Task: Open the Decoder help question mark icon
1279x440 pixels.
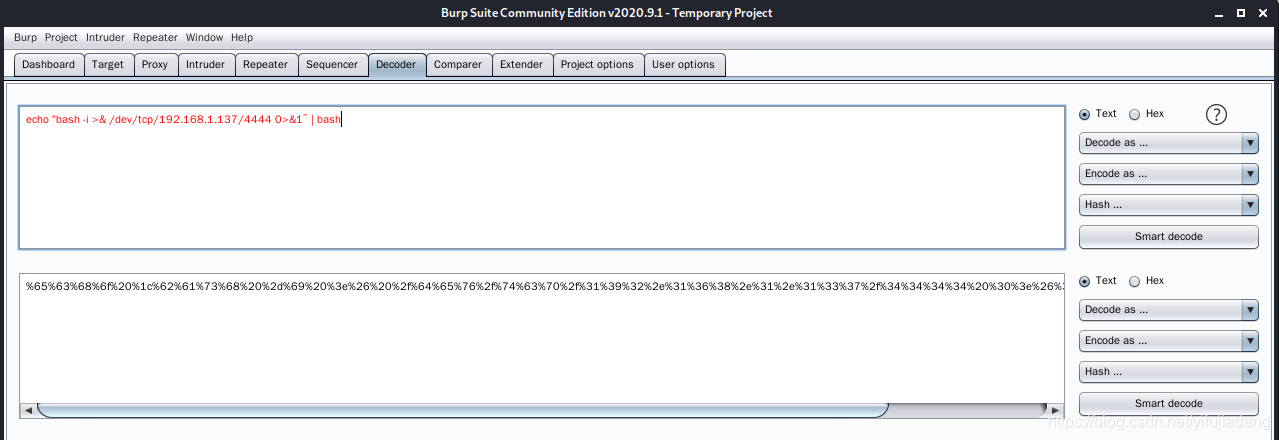Action: pos(1216,114)
